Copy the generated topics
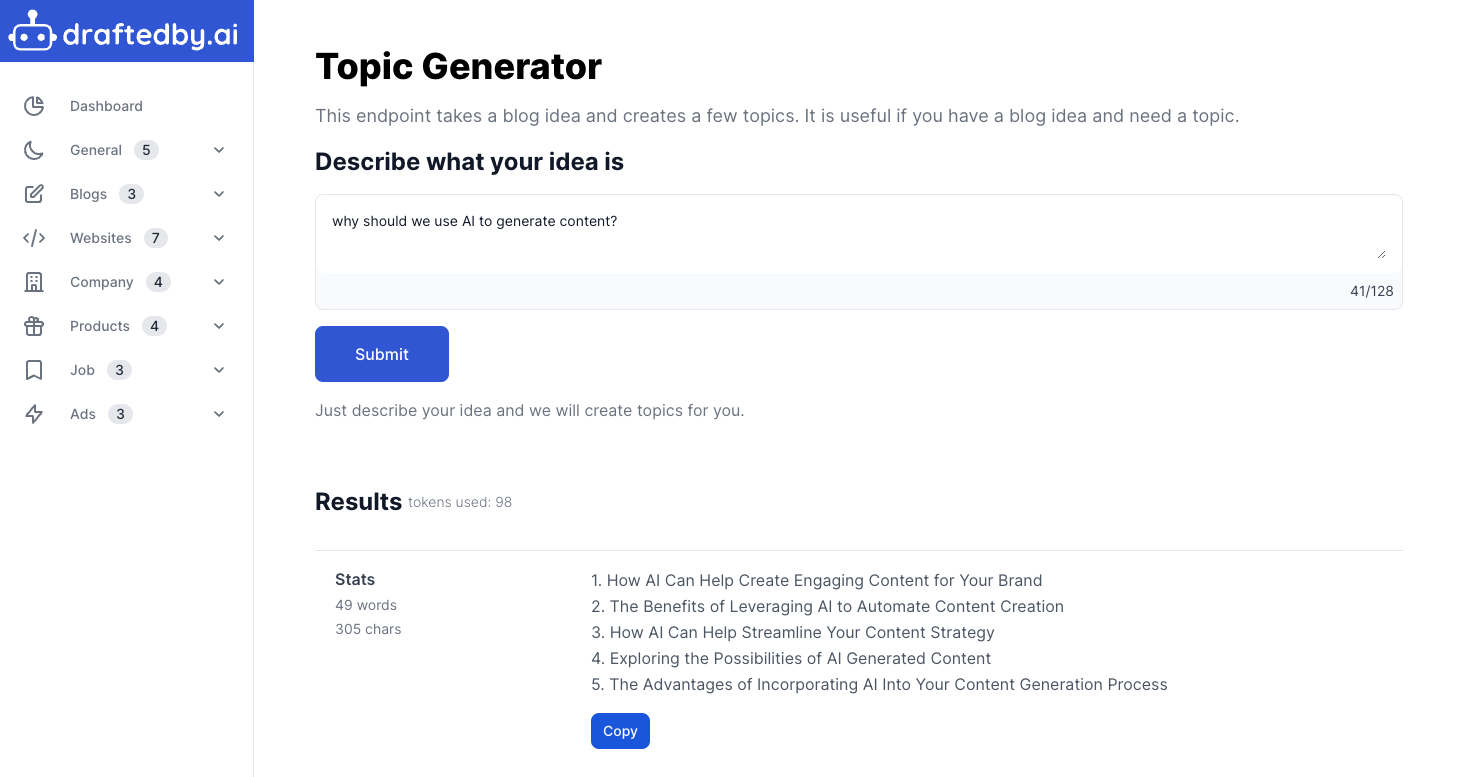This screenshot has height=777, width=1461. (x=620, y=731)
